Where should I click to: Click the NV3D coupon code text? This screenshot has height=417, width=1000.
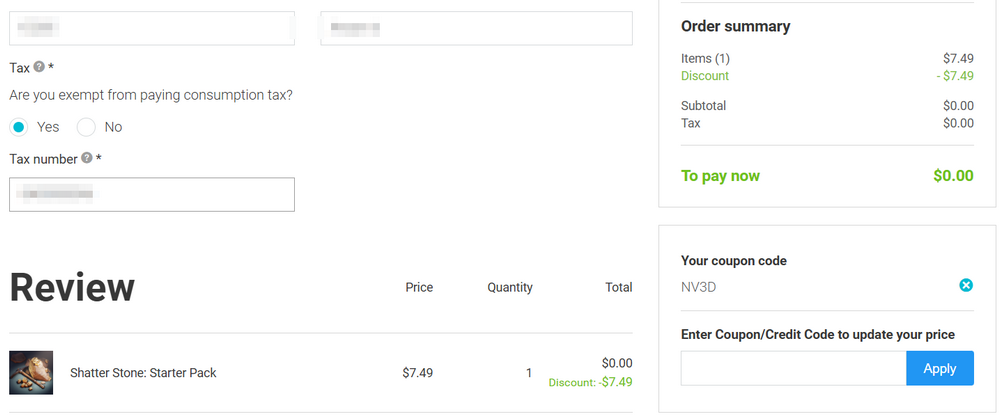(699, 287)
